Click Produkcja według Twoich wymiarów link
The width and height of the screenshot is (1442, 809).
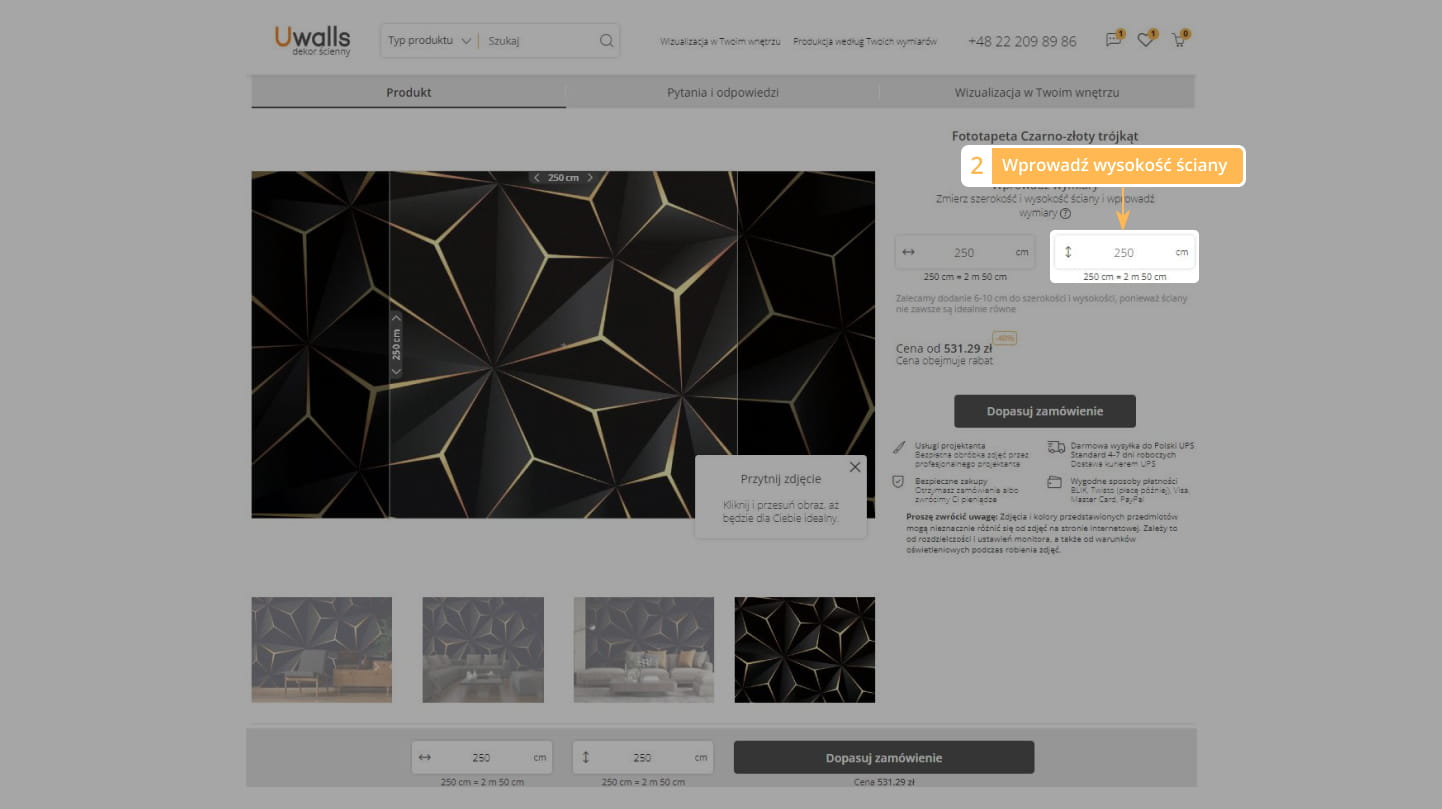tap(864, 42)
